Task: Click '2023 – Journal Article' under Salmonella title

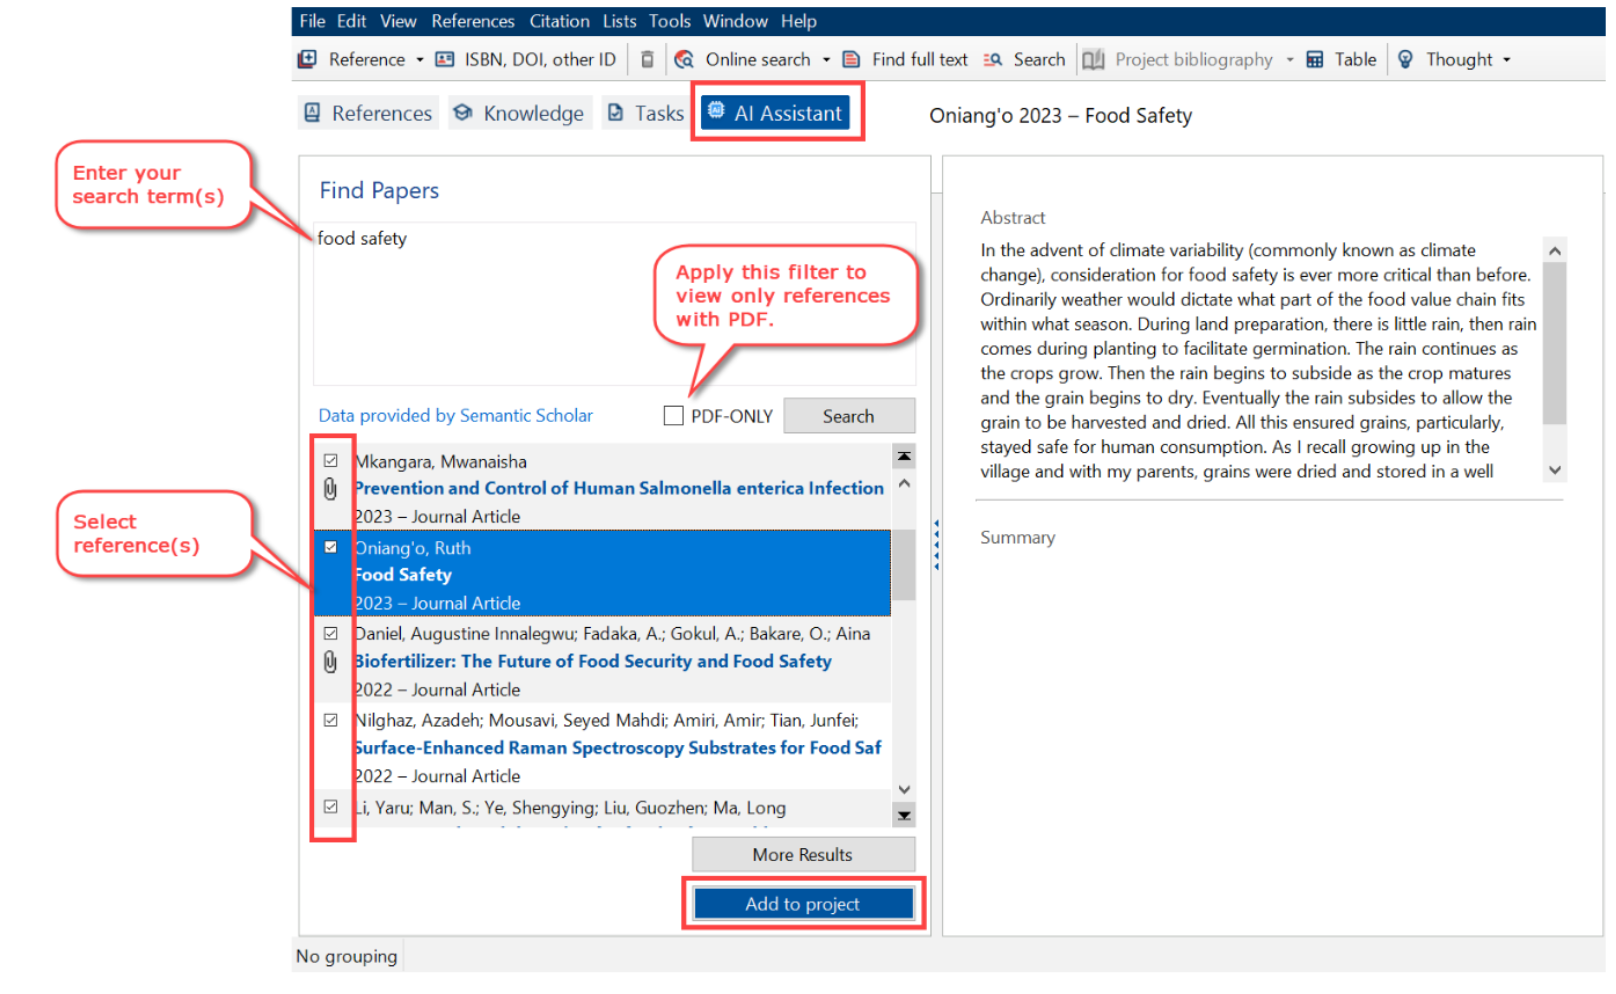Action: pyautogui.click(x=437, y=517)
